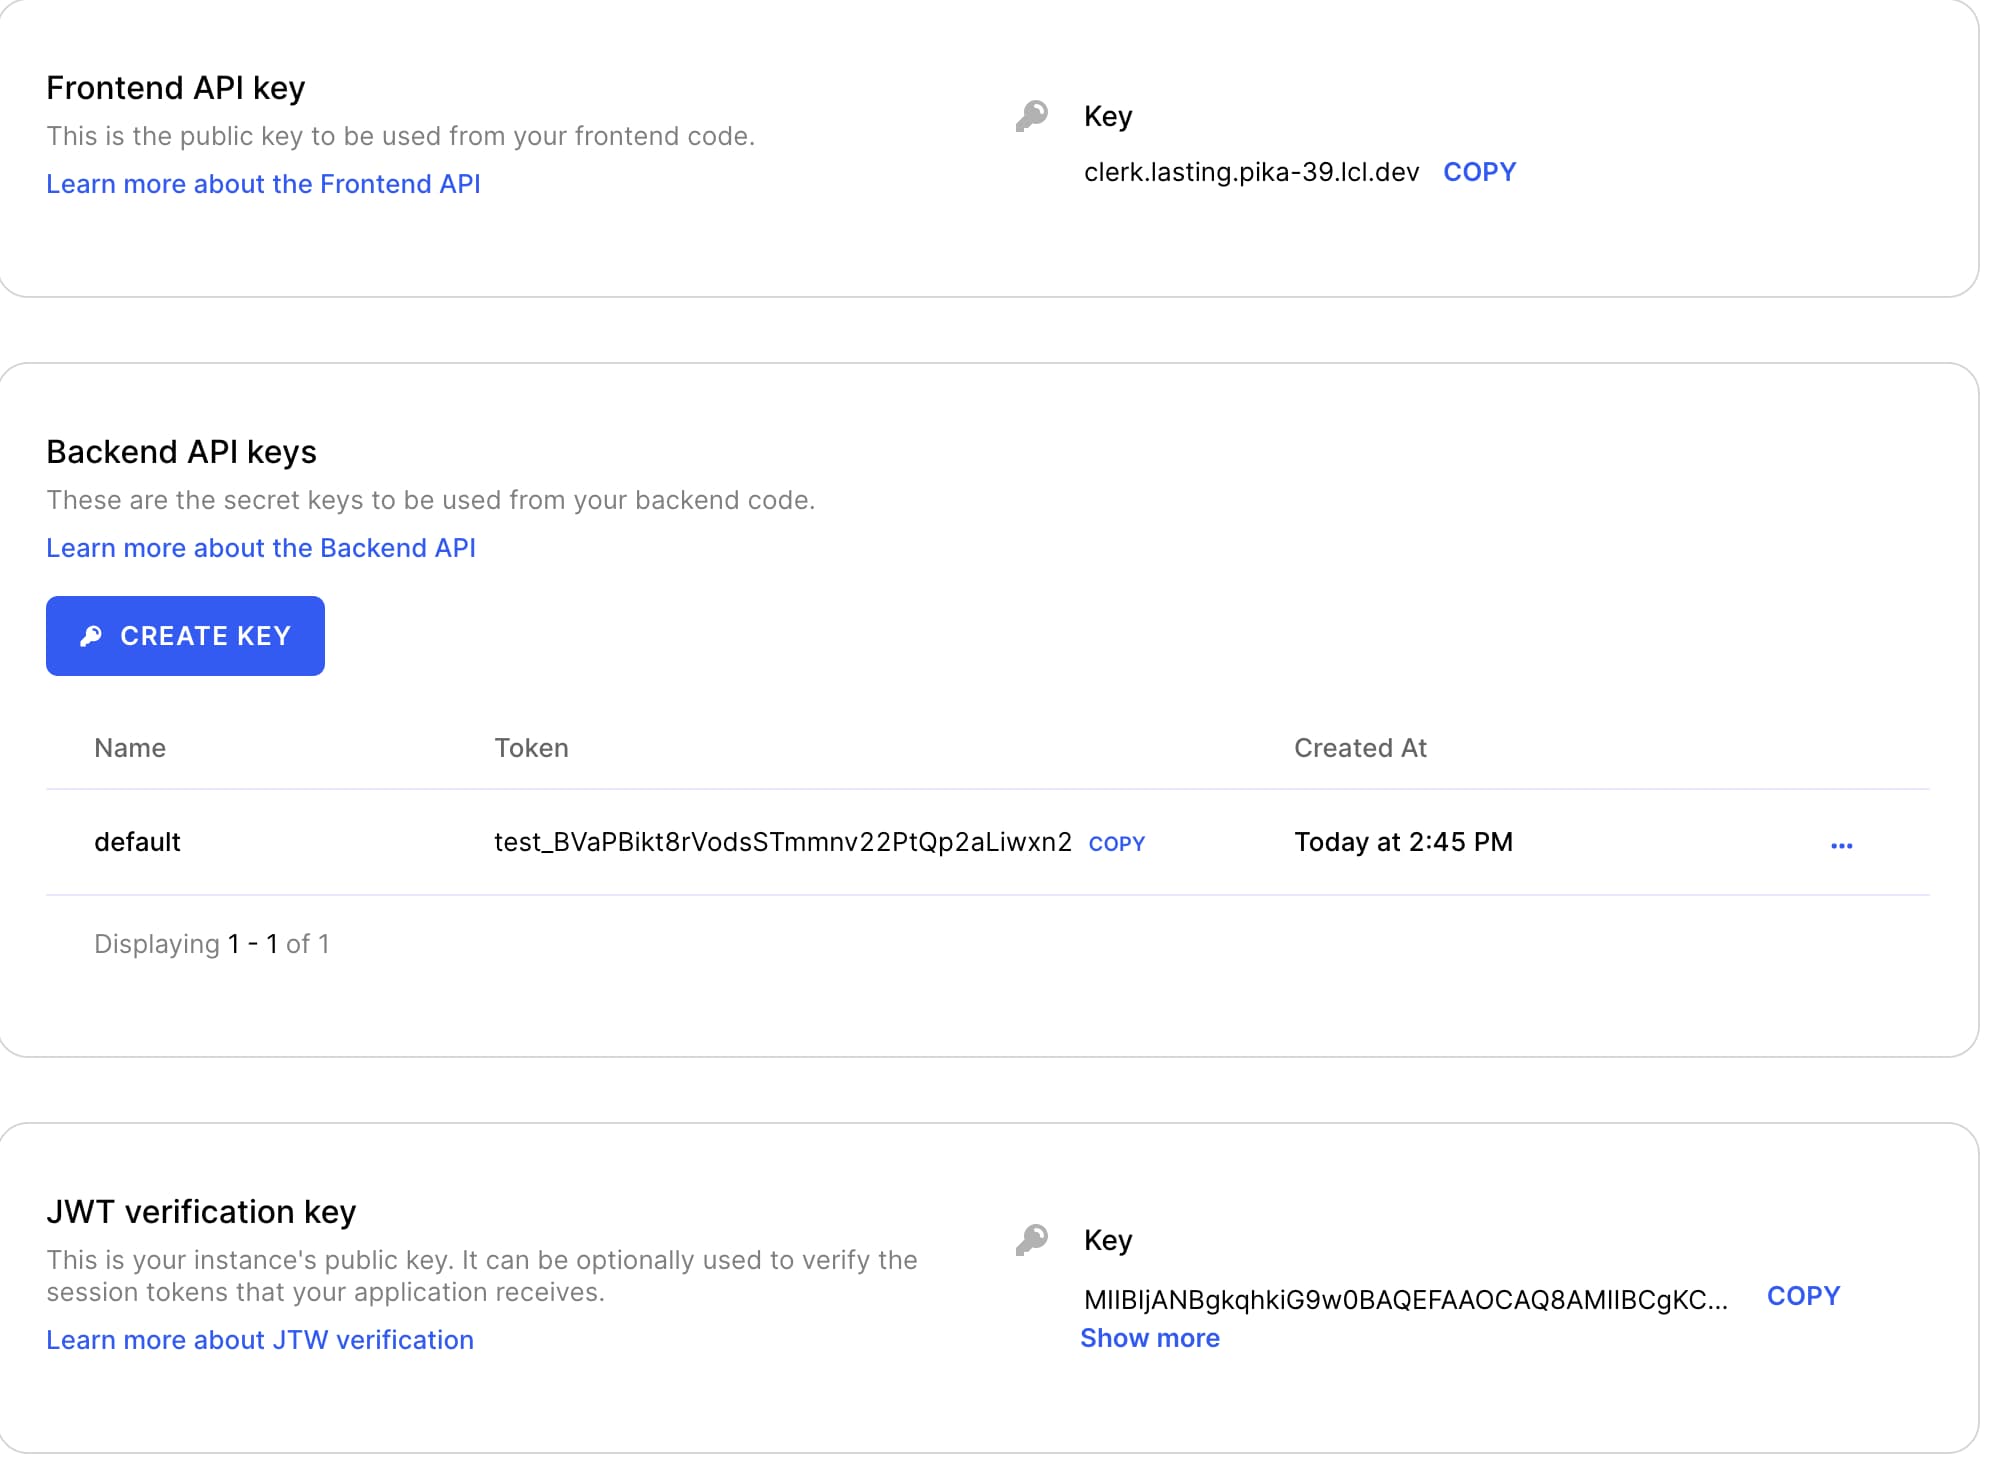Click the test_BVaPBikt8r token text
The image size is (1998, 1462).
[782, 842]
